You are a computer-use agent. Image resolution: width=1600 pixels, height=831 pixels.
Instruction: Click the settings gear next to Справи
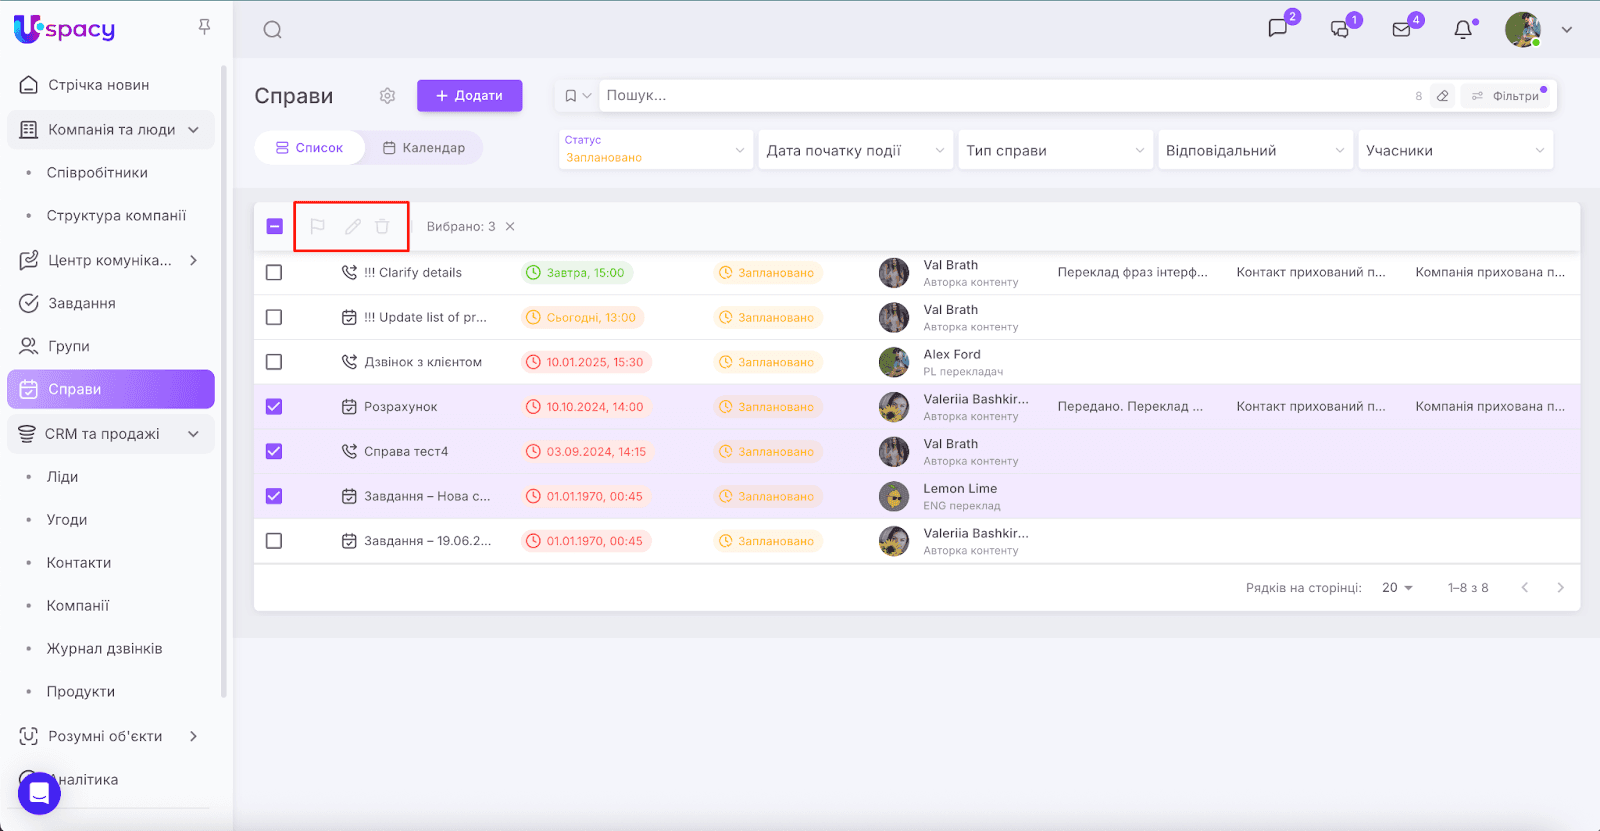coord(387,96)
